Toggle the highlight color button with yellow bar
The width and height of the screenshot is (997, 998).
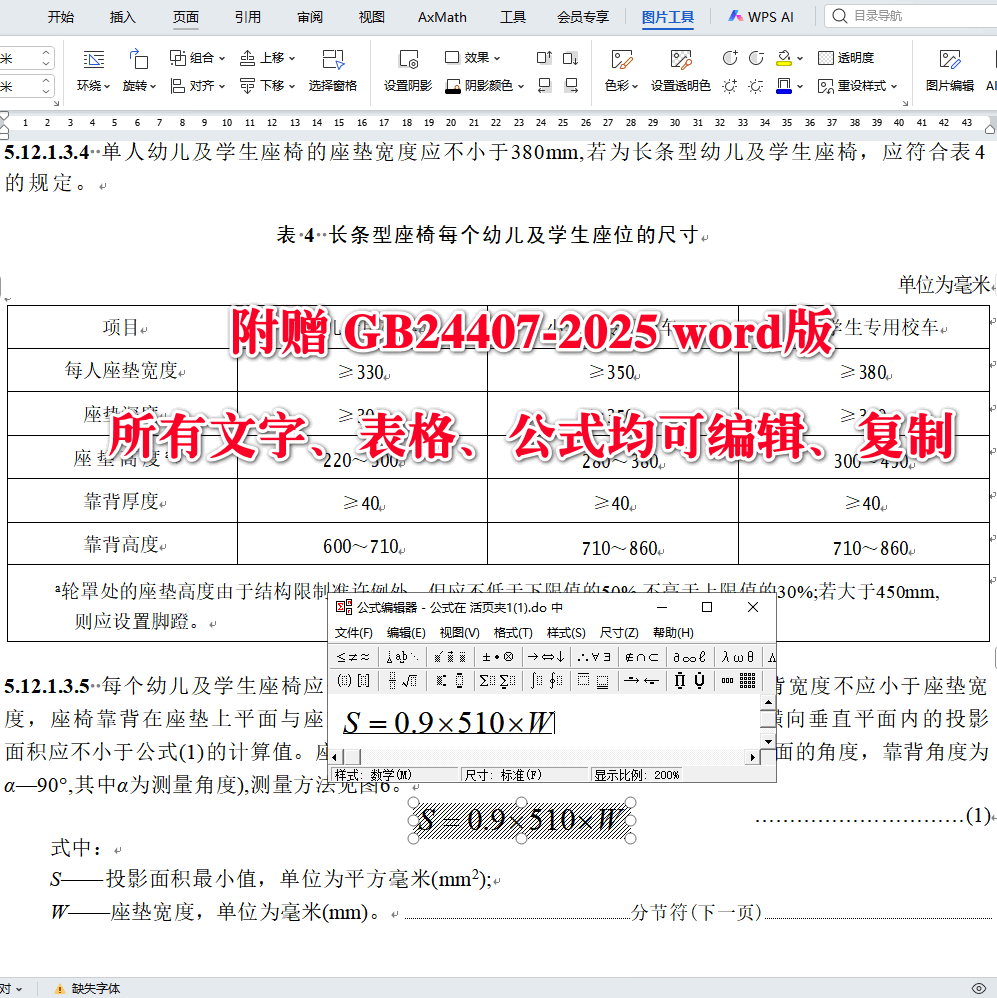782,57
